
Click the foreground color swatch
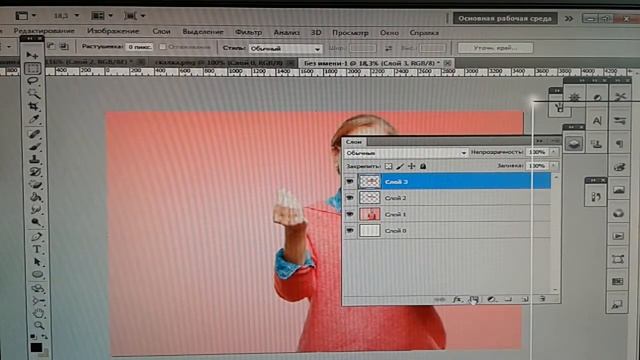(x=36, y=348)
